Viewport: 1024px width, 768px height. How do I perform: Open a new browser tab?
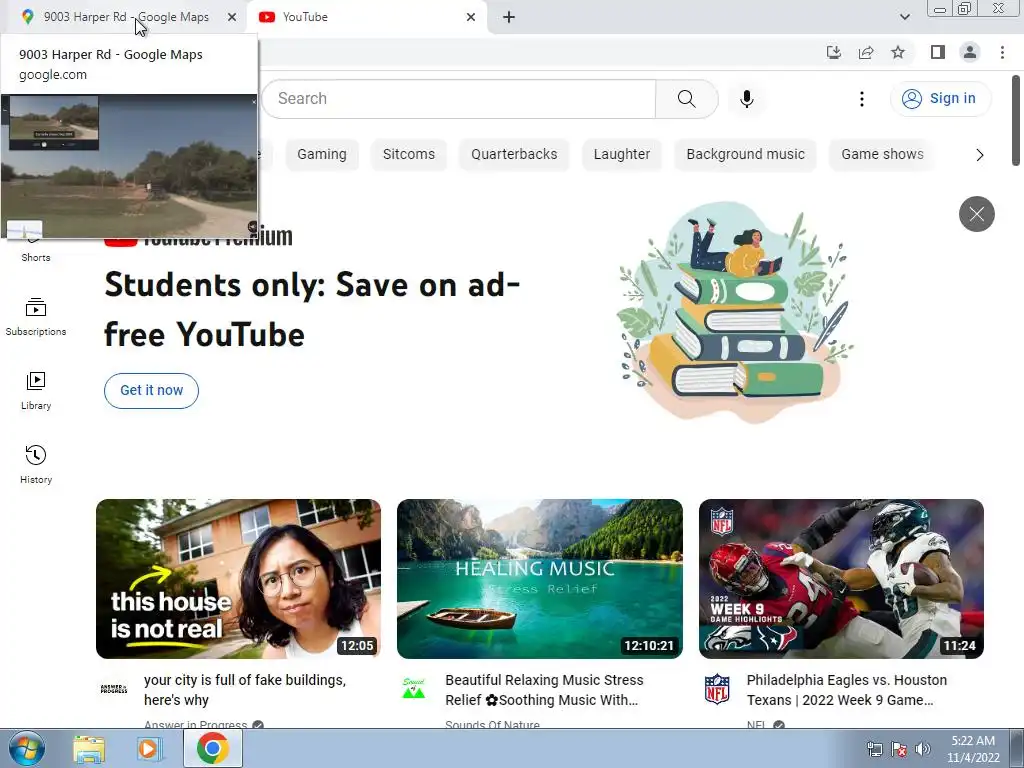pyautogui.click(x=509, y=17)
